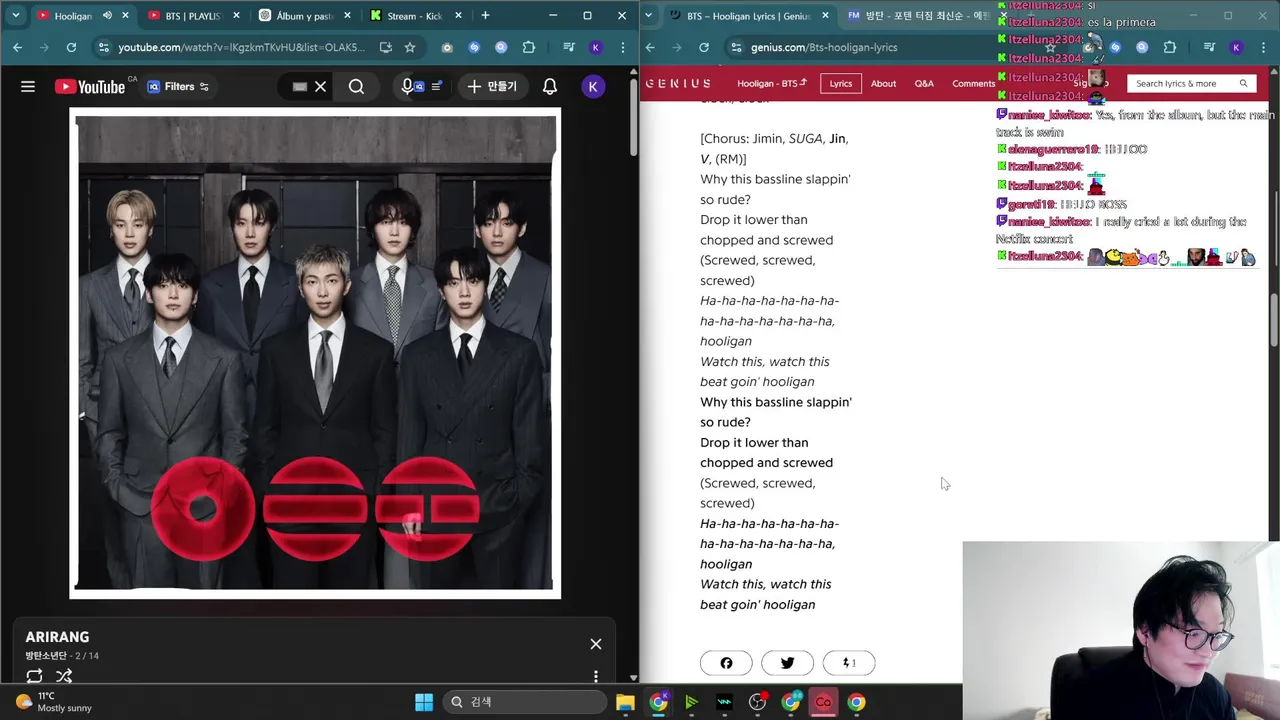The height and width of the screenshot is (720, 1280).
Task: Open the extensions puzzle menu in YouTube window
Action: (x=529, y=47)
